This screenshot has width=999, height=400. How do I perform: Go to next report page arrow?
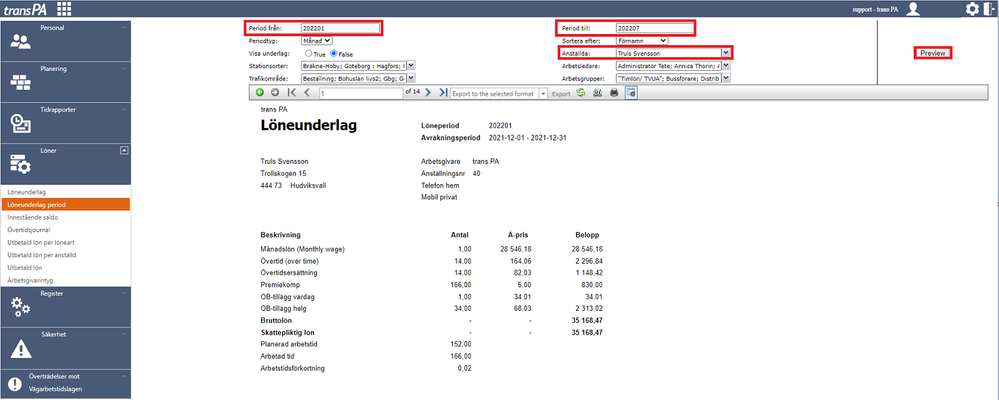428,92
